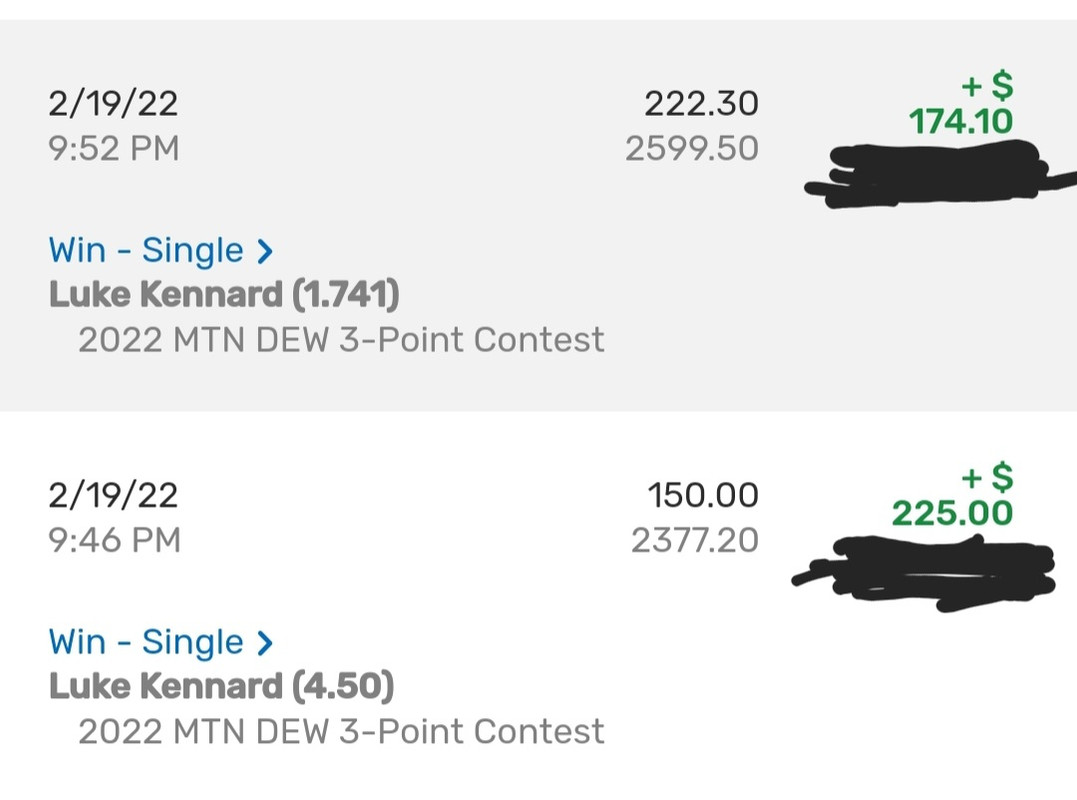Image resolution: width=1077 pixels, height=800 pixels.
Task: Click the green +$174.10 winnings
Action: point(961,105)
